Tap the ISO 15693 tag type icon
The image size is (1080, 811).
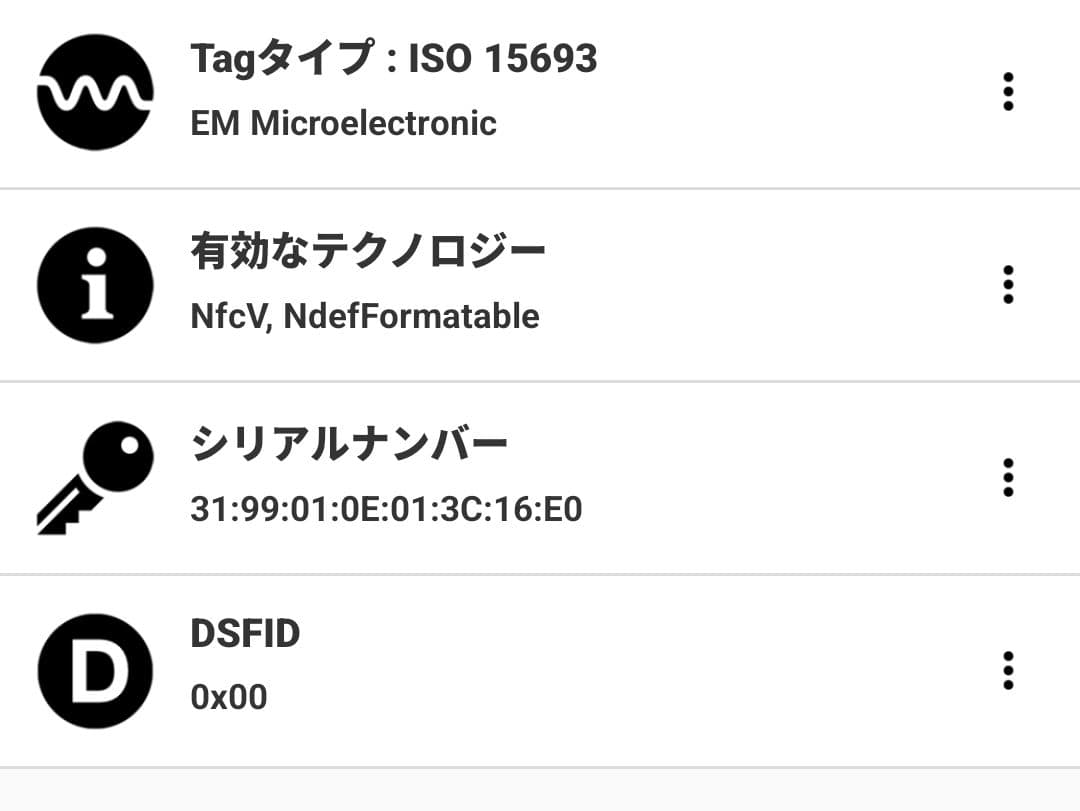point(94,90)
